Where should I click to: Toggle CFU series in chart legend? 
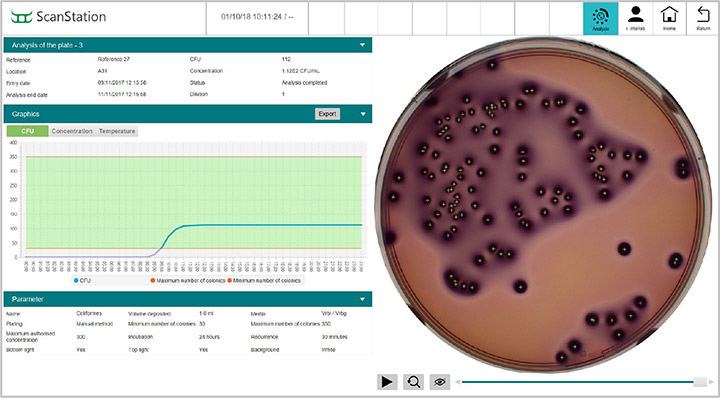point(83,280)
